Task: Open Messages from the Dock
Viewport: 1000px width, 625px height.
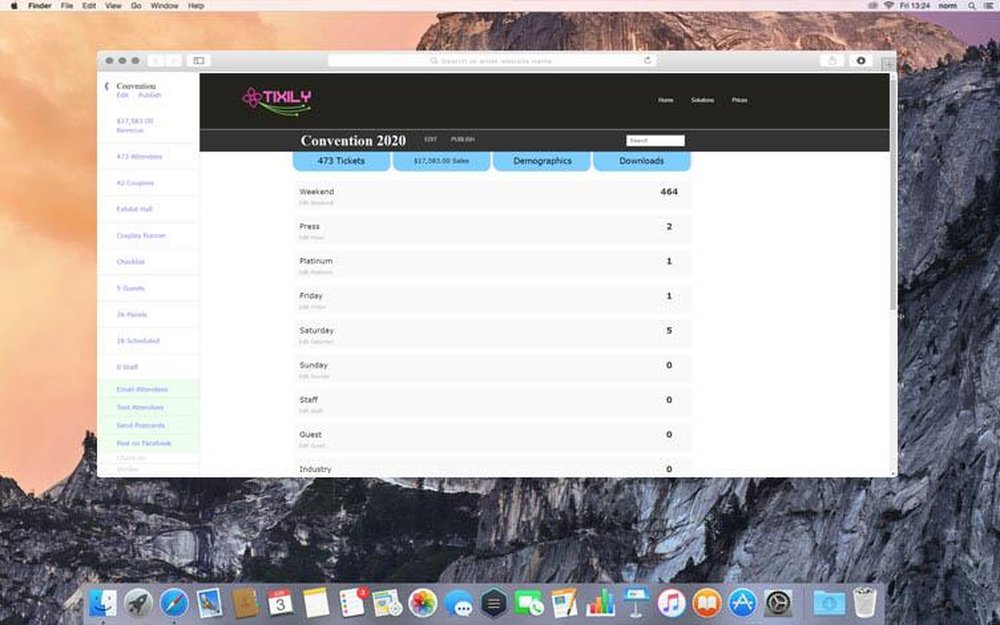Action: coord(459,603)
